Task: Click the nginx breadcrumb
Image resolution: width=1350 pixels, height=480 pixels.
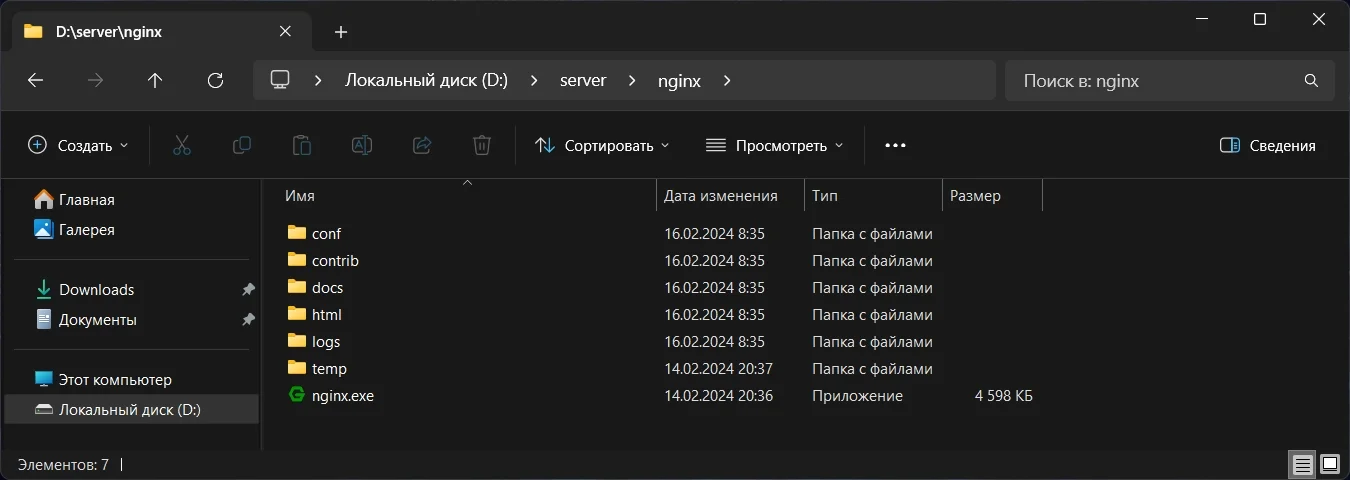Action: pyautogui.click(x=679, y=80)
